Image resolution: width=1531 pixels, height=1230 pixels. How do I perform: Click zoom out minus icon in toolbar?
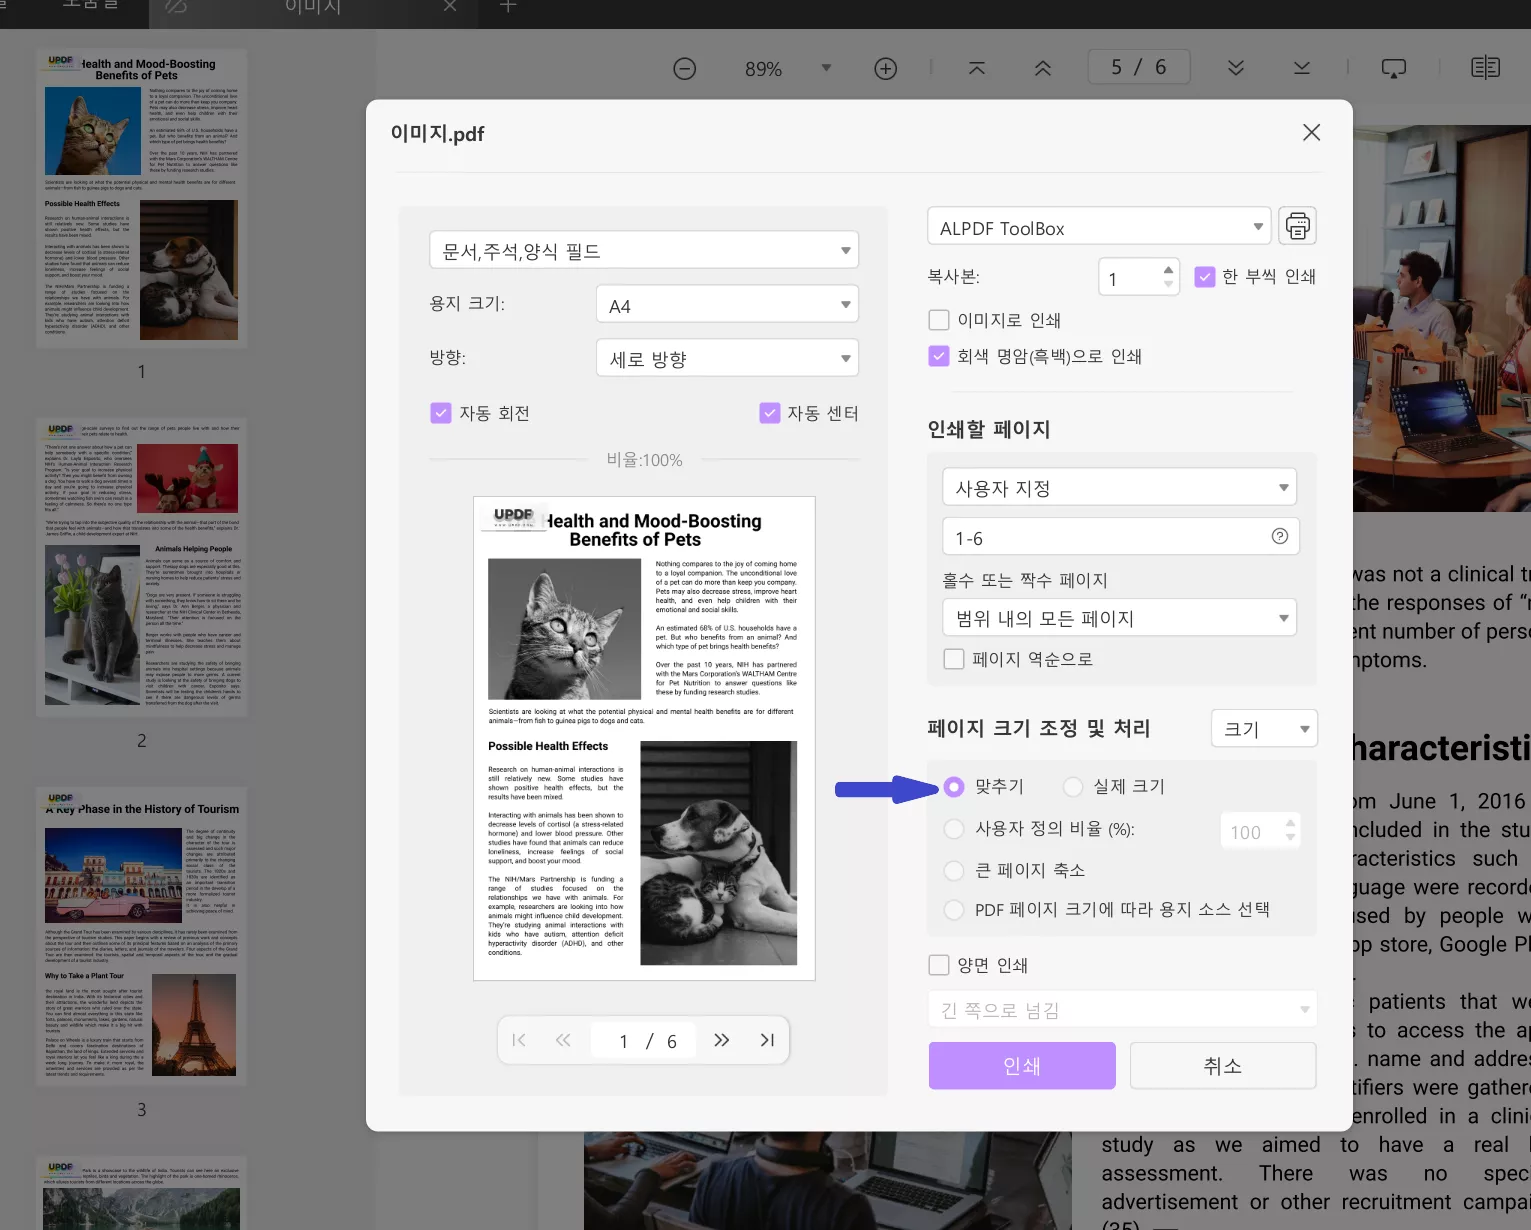click(685, 69)
